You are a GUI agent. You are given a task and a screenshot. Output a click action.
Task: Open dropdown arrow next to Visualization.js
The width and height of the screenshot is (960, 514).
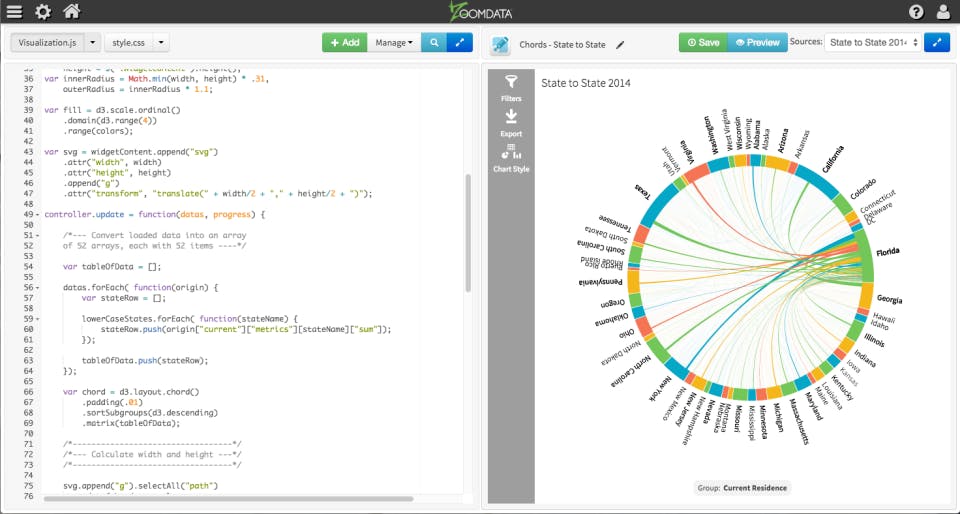click(x=92, y=43)
